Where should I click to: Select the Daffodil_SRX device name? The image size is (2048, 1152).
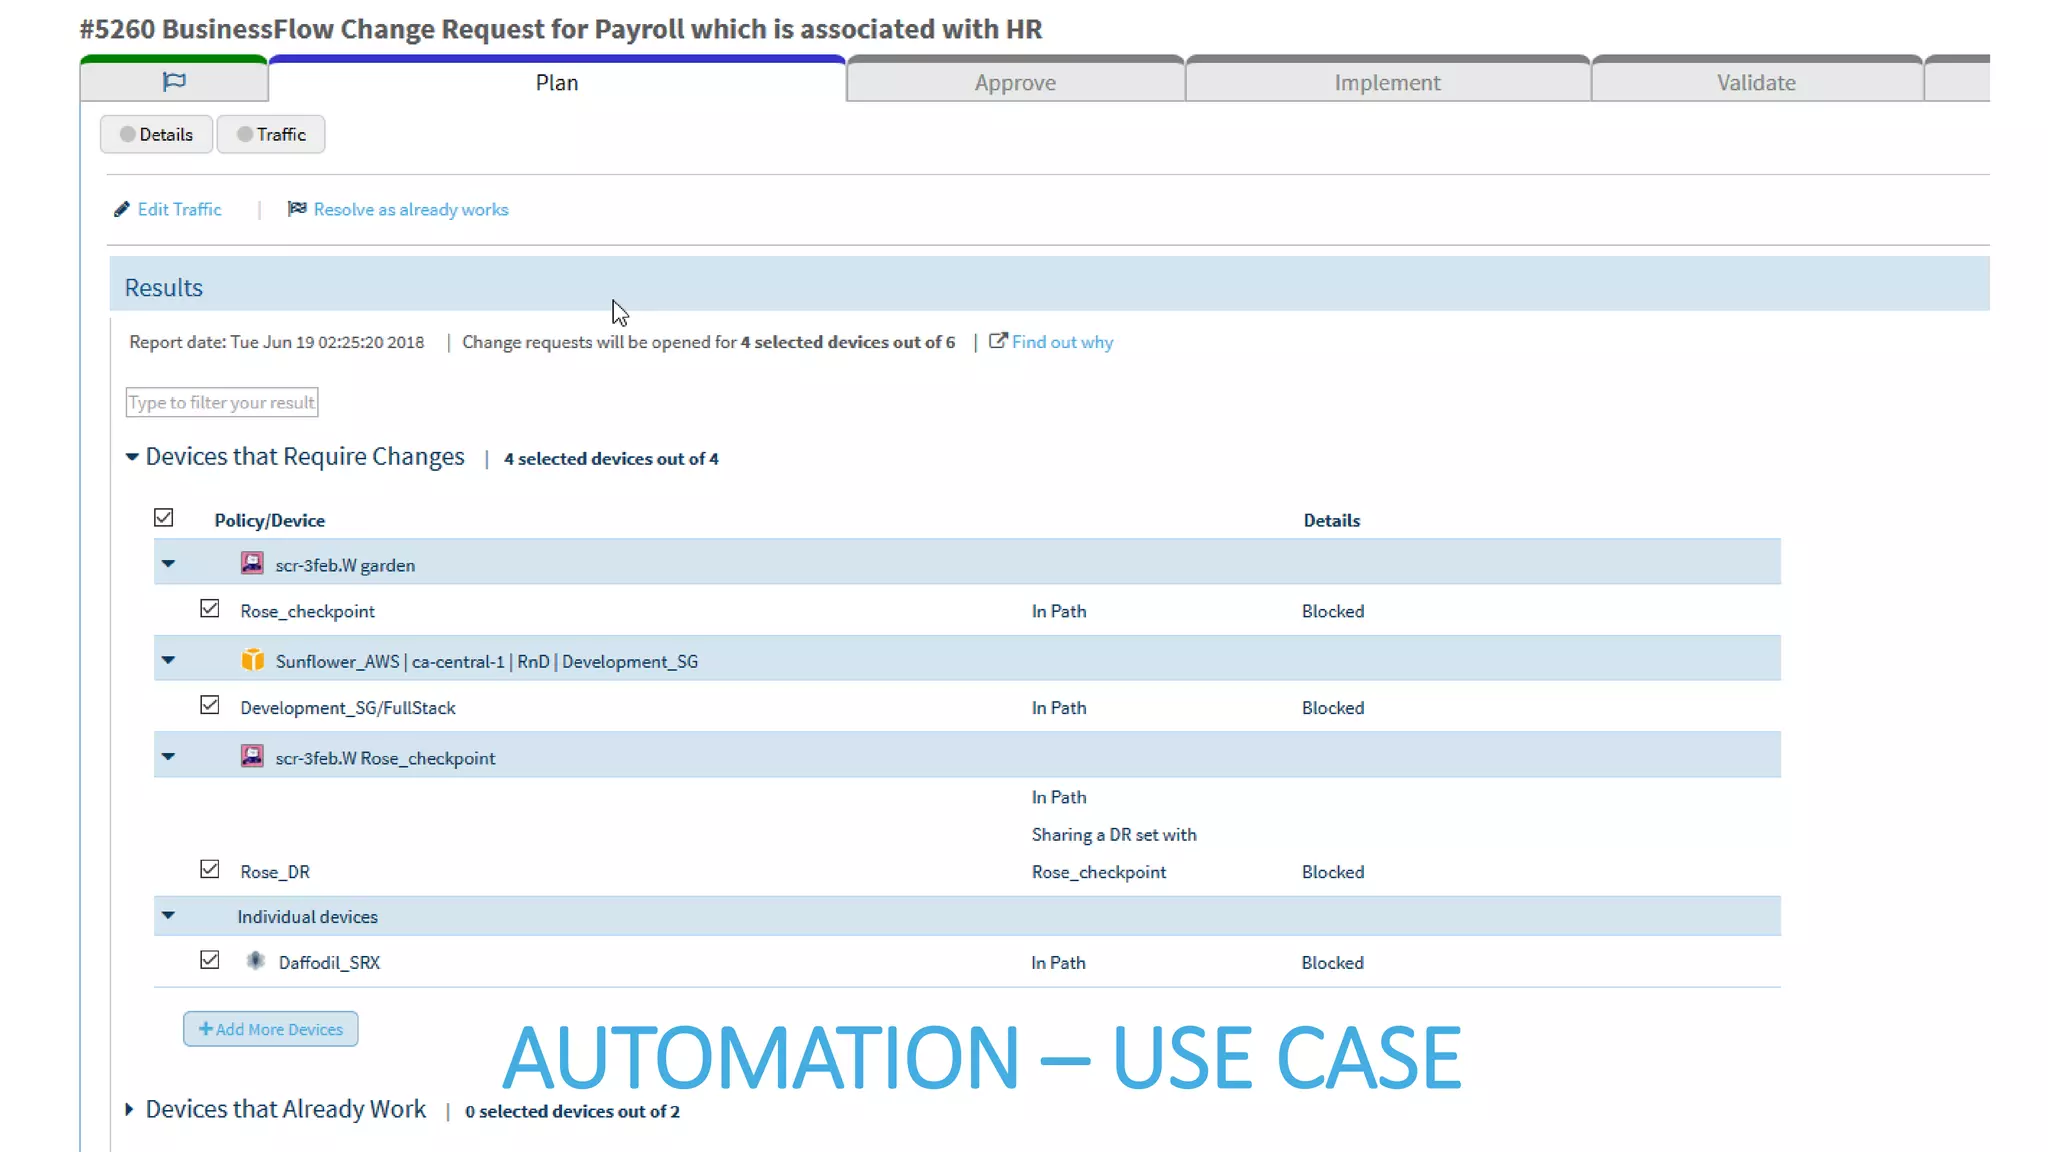pyautogui.click(x=329, y=962)
